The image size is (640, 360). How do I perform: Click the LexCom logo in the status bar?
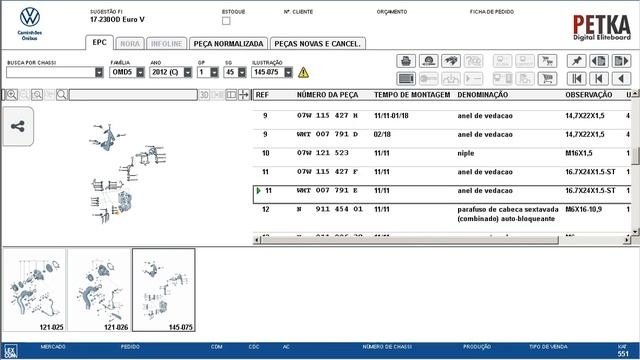coord(10,351)
